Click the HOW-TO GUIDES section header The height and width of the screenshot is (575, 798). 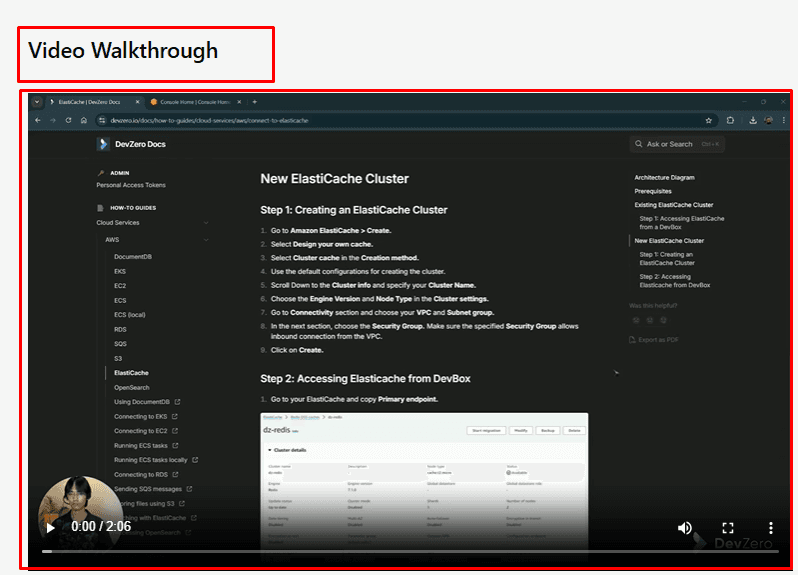coord(127,208)
